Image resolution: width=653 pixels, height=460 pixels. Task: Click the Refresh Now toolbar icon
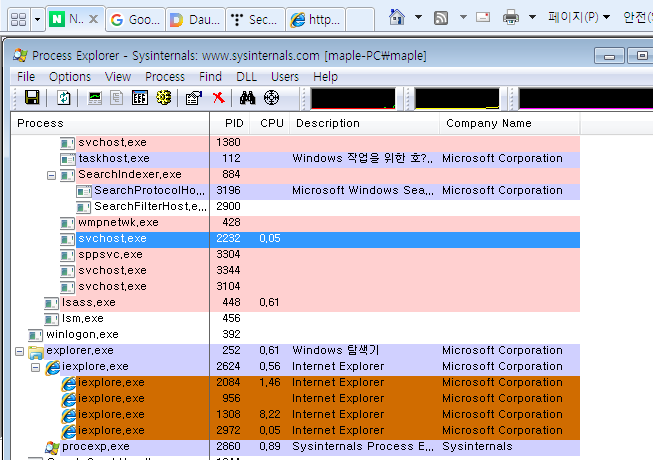[64, 98]
